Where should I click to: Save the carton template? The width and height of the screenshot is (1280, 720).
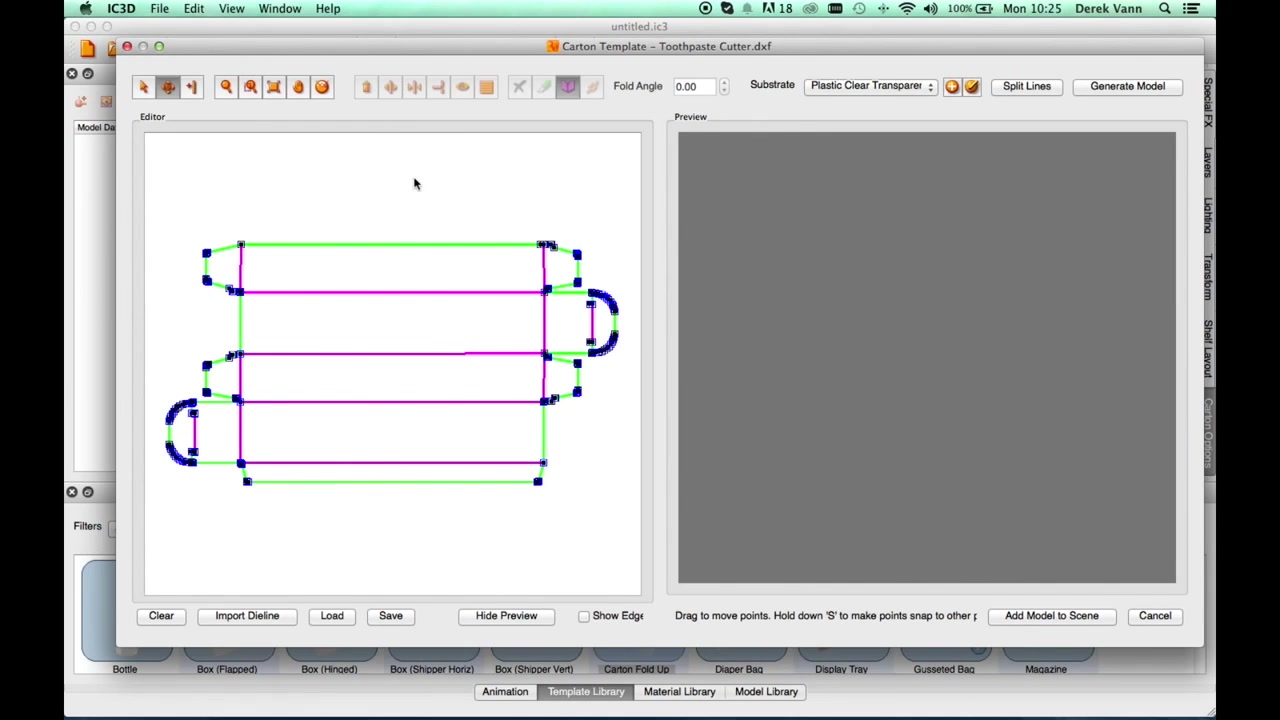click(x=391, y=616)
